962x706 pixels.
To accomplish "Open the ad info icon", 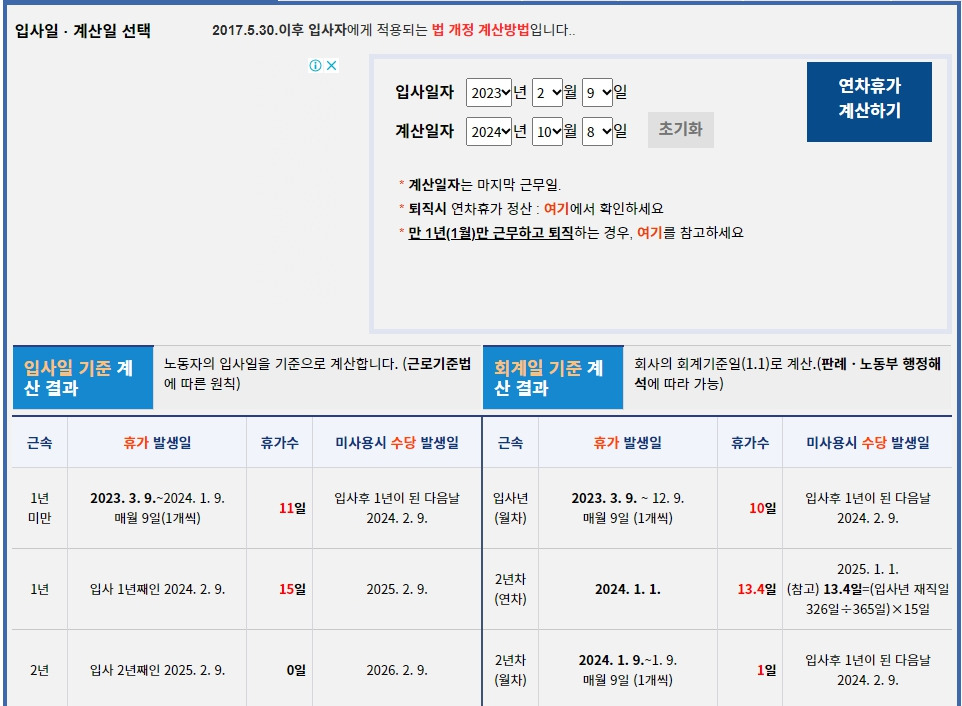I will coord(315,66).
